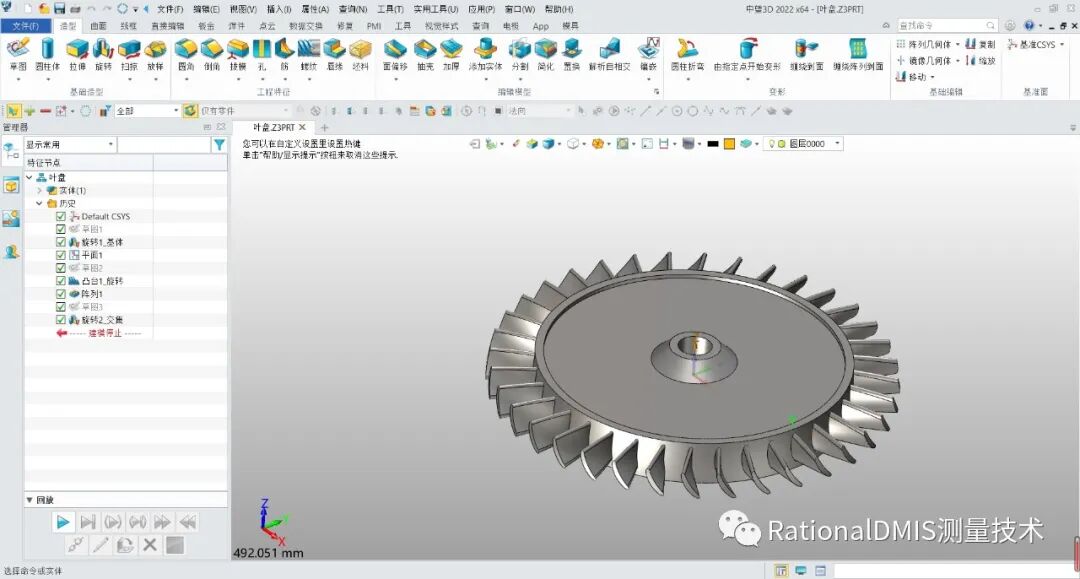Uncheck the 阵列1 feature checkbox

pyautogui.click(x=61, y=294)
